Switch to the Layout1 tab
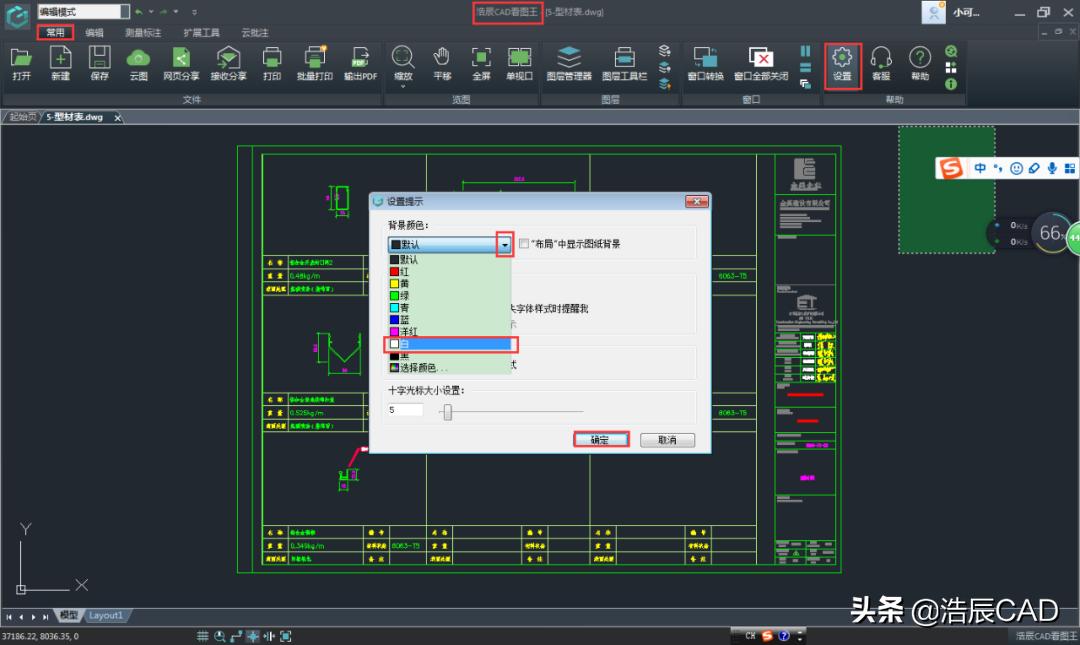This screenshot has height=645, width=1080. coord(105,616)
